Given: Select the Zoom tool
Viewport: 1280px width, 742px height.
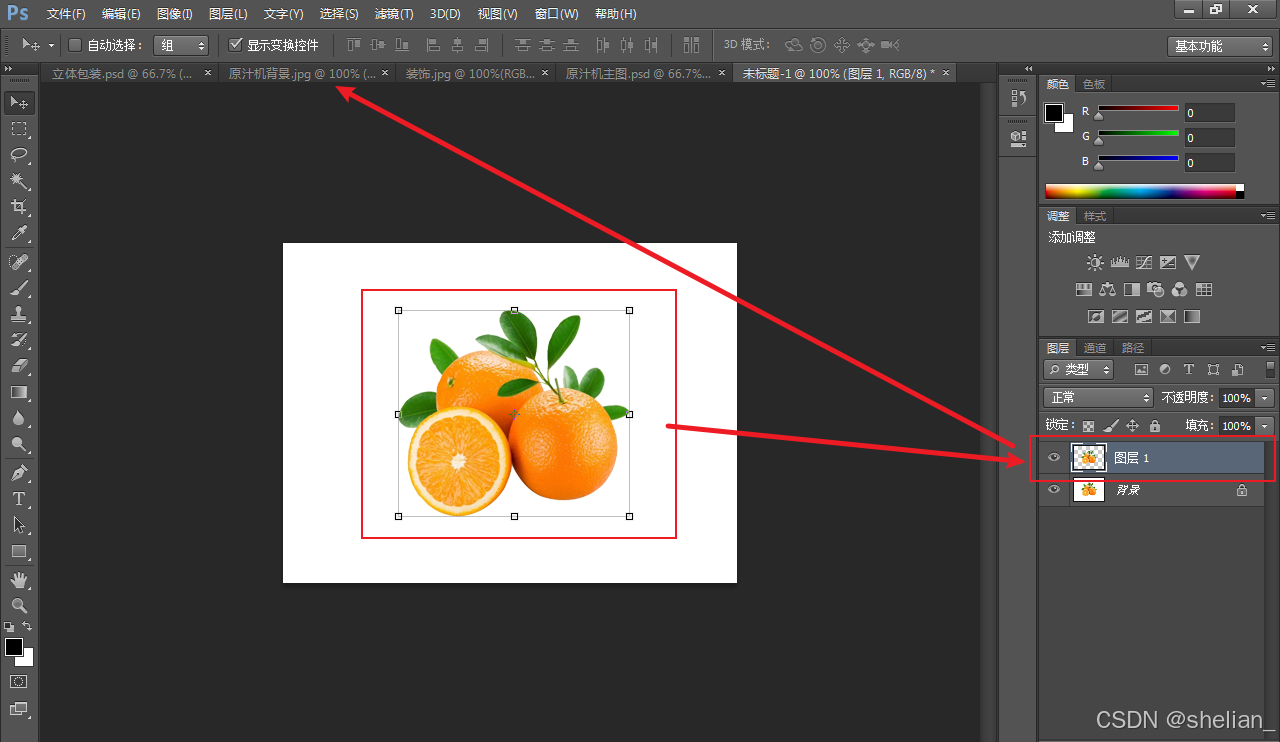Looking at the screenshot, I should (19, 605).
